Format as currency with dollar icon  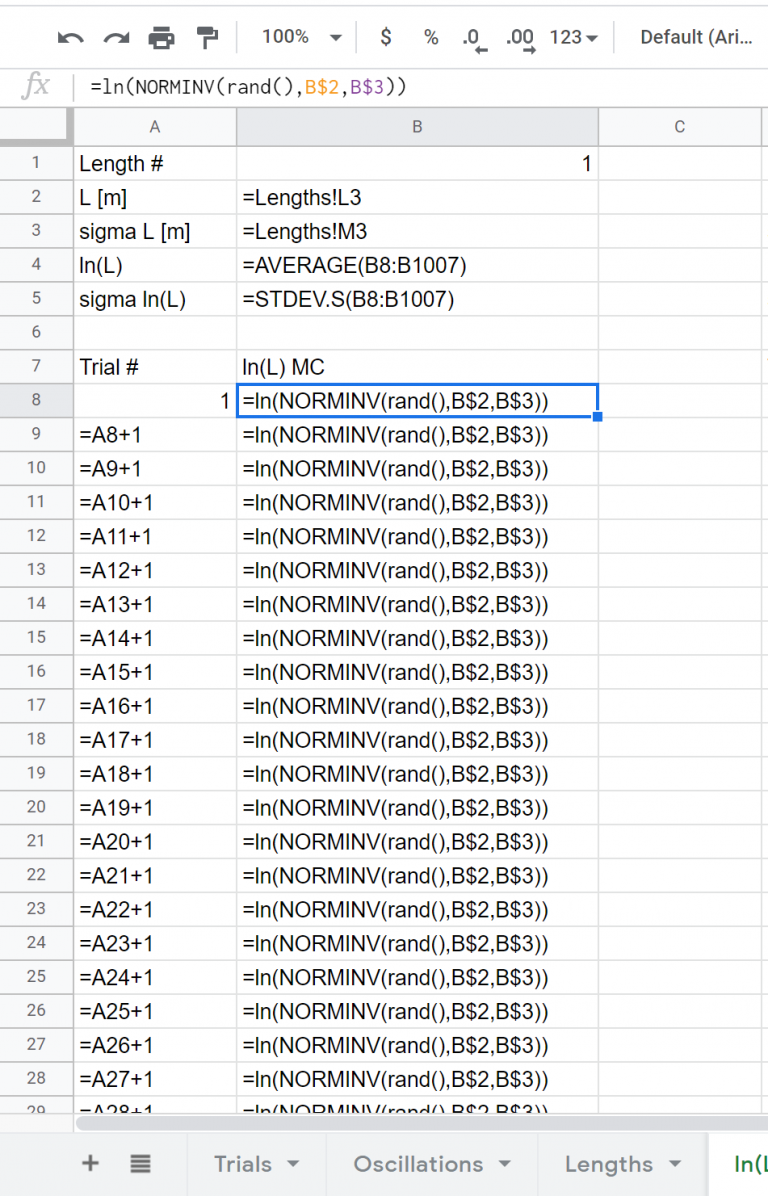(x=386, y=37)
